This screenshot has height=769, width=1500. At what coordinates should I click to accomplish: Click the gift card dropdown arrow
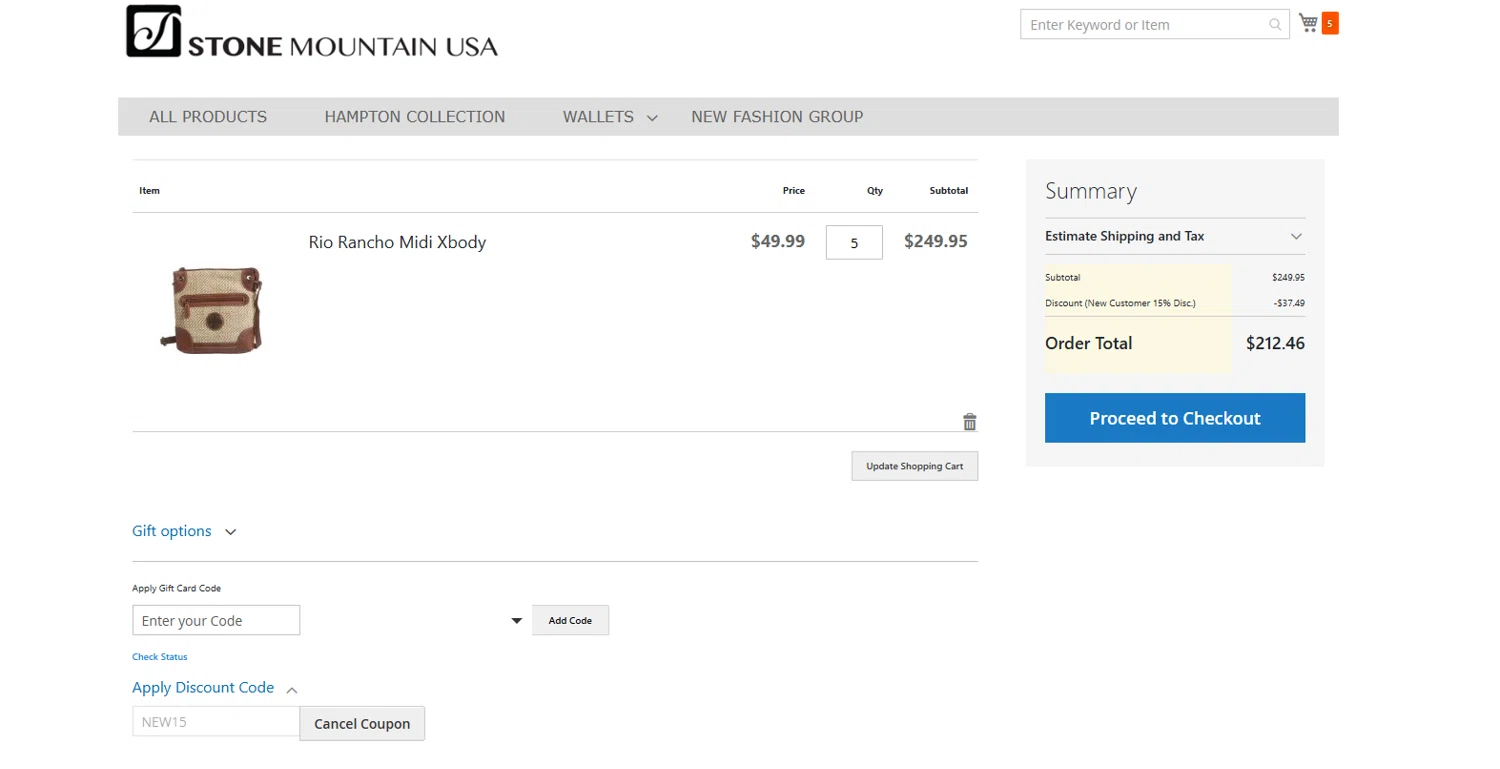click(x=517, y=621)
